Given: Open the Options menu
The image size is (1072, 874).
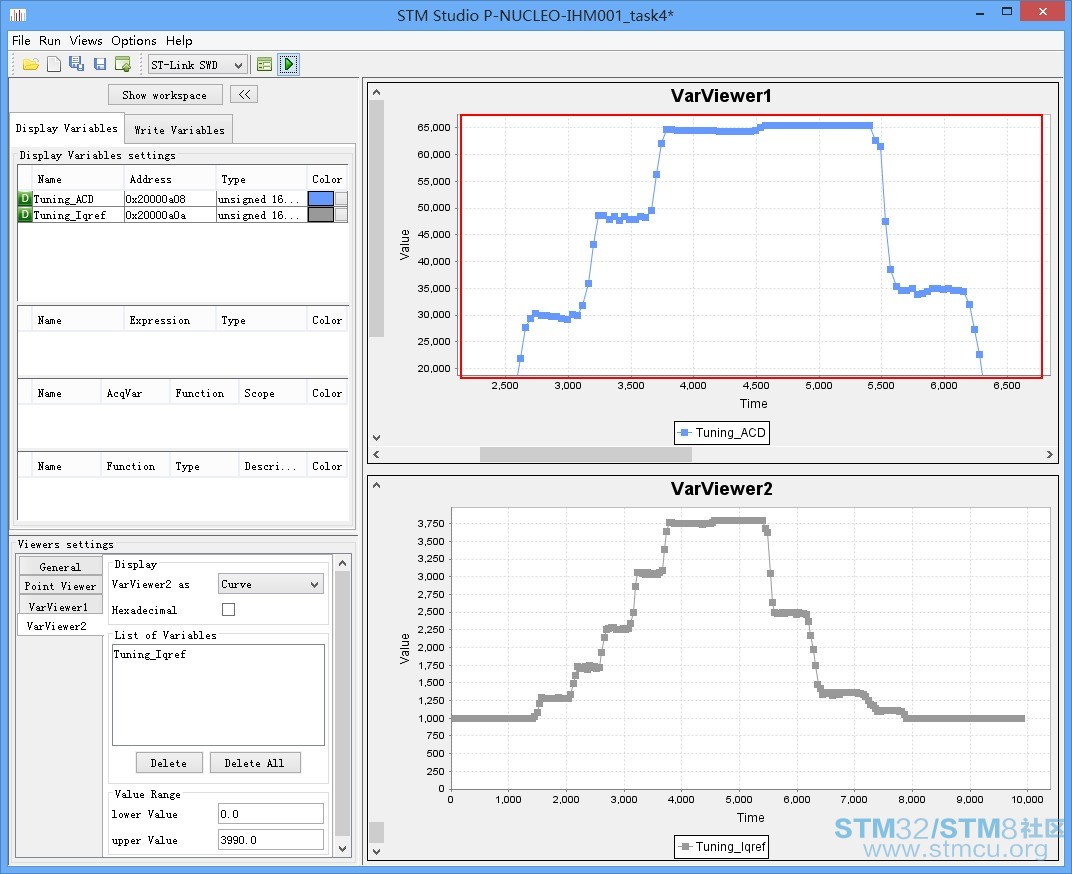Looking at the screenshot, I should coord(134,40).
